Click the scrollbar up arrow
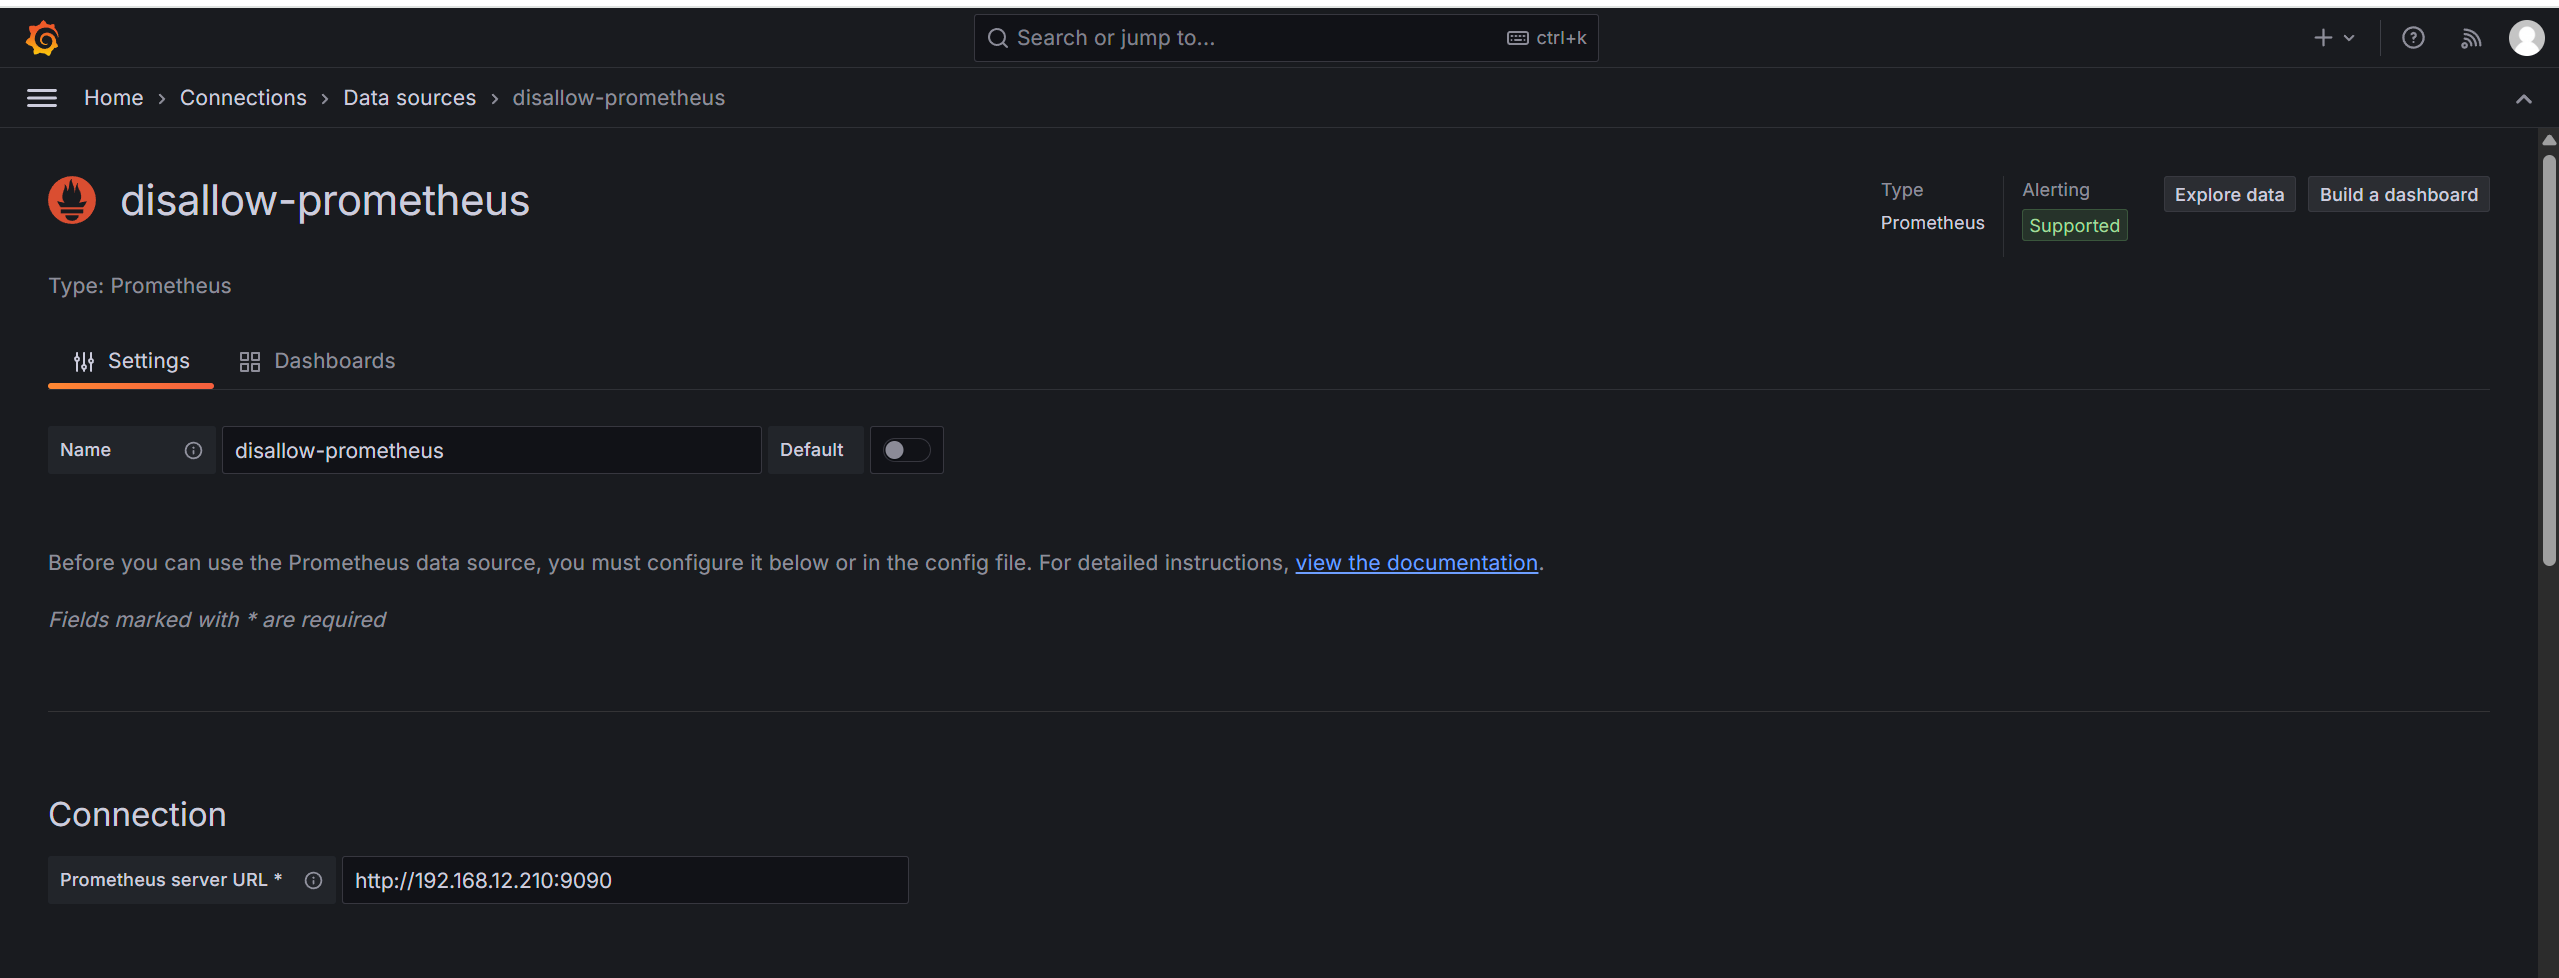2559x978 pixels. [x=2549, y=141]
